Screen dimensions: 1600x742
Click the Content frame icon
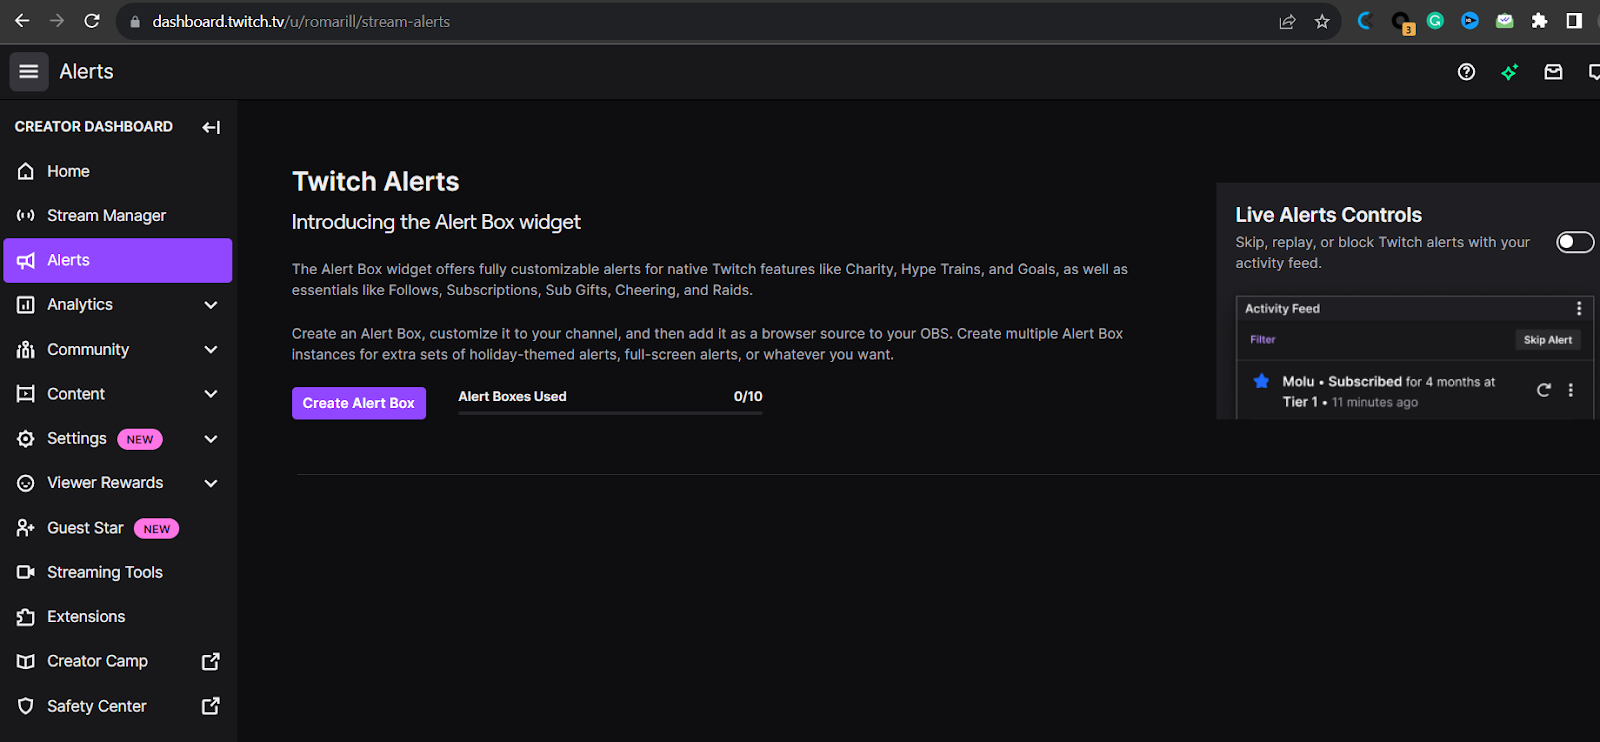point(26,394)
